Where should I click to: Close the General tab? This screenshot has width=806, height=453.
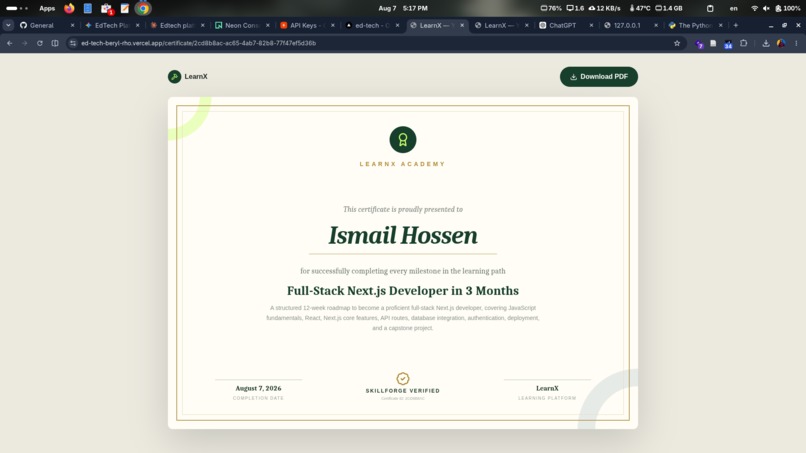[x=72, y=25]
